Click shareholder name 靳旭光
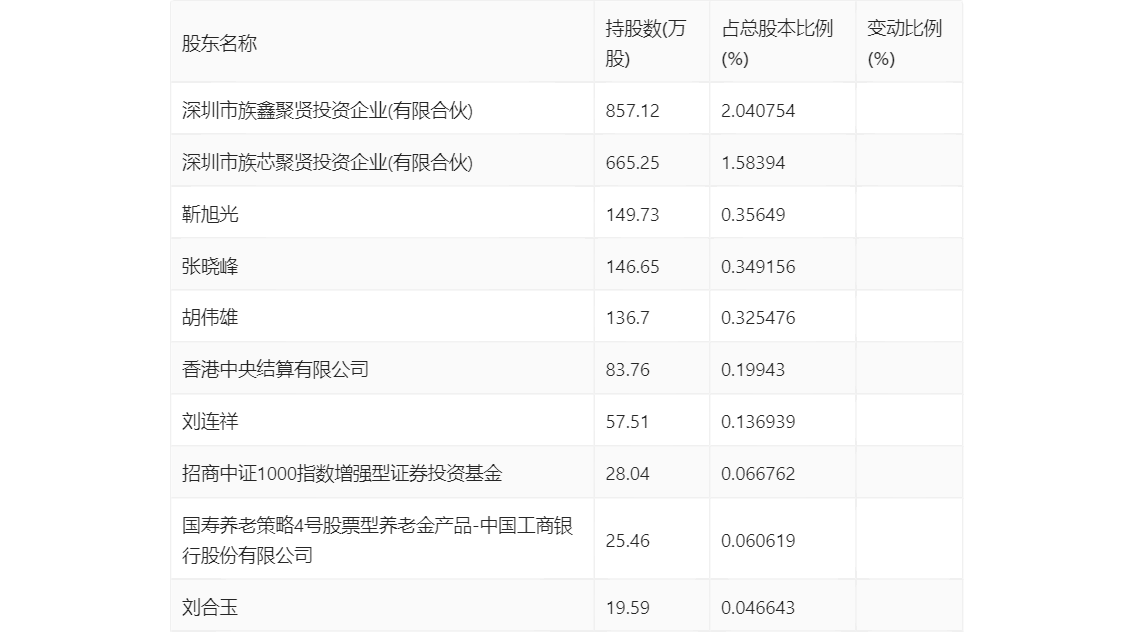The image size is (1134, 632). pos(210,215)
